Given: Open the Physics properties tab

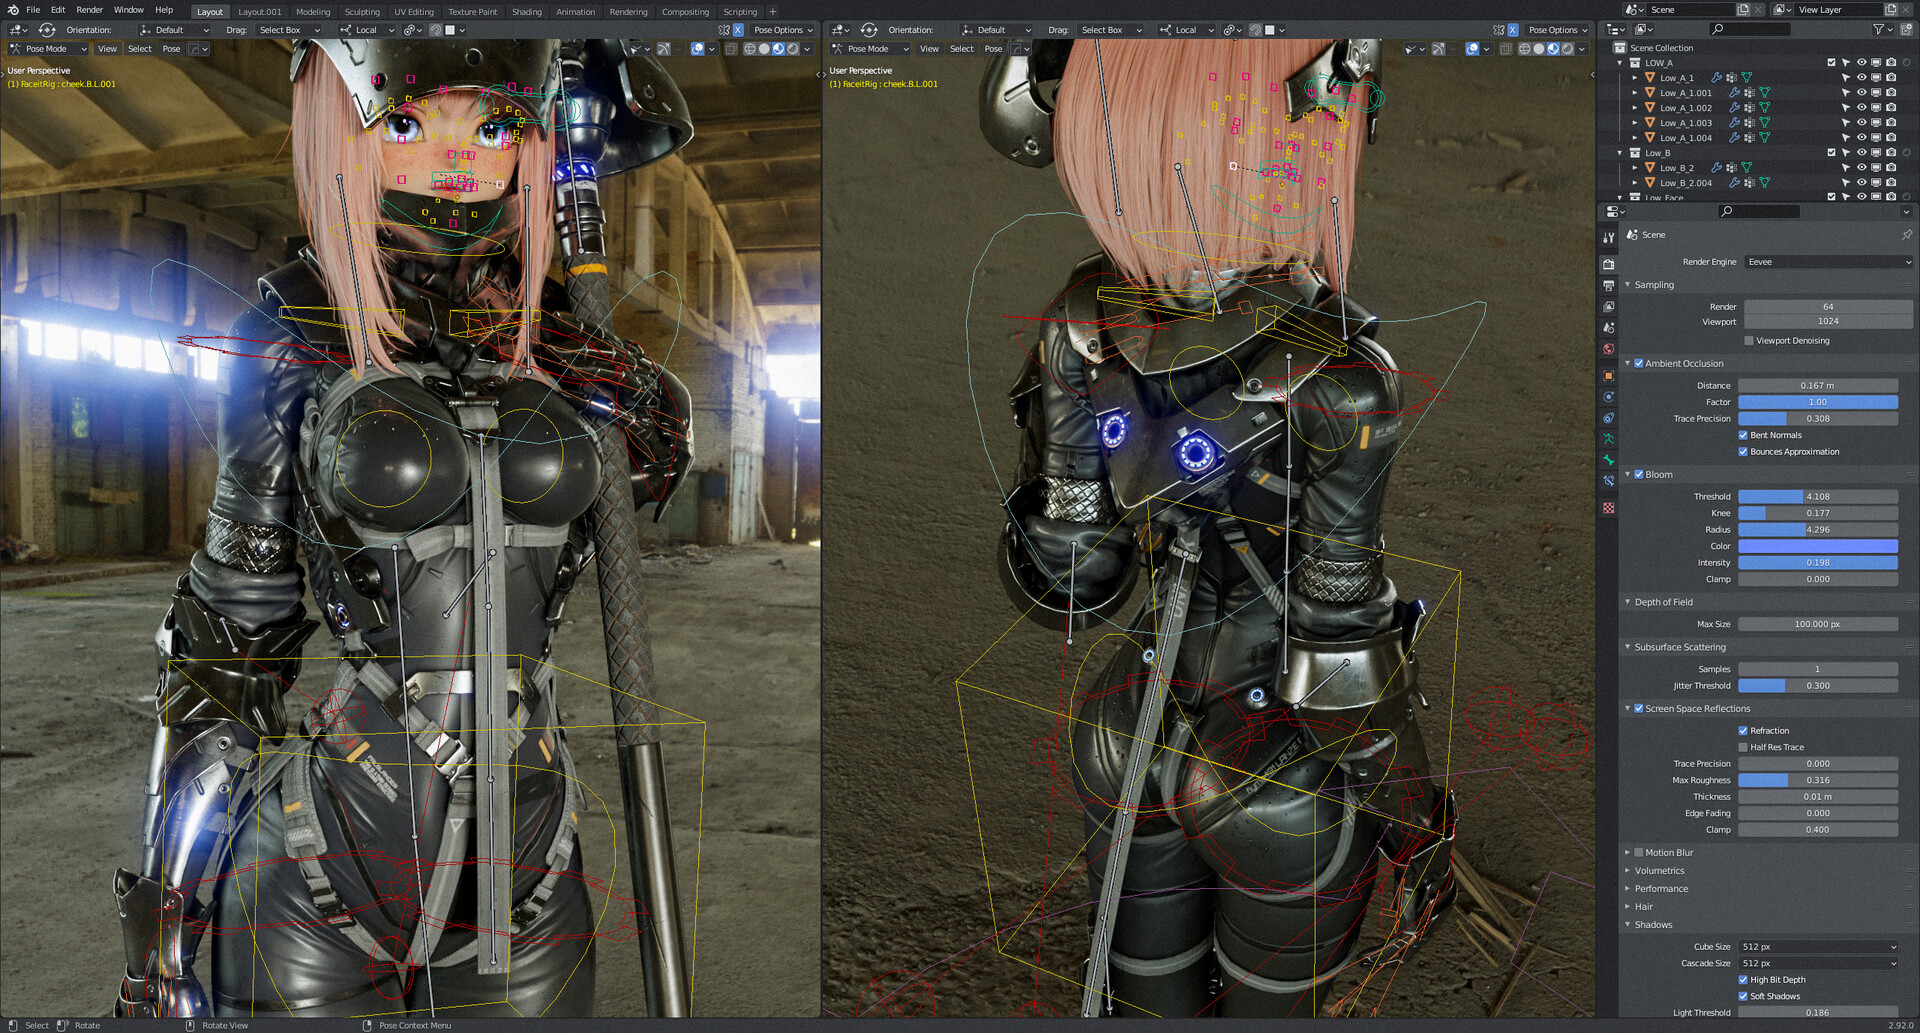Looking at the screenshot, I should point(1608,397).
